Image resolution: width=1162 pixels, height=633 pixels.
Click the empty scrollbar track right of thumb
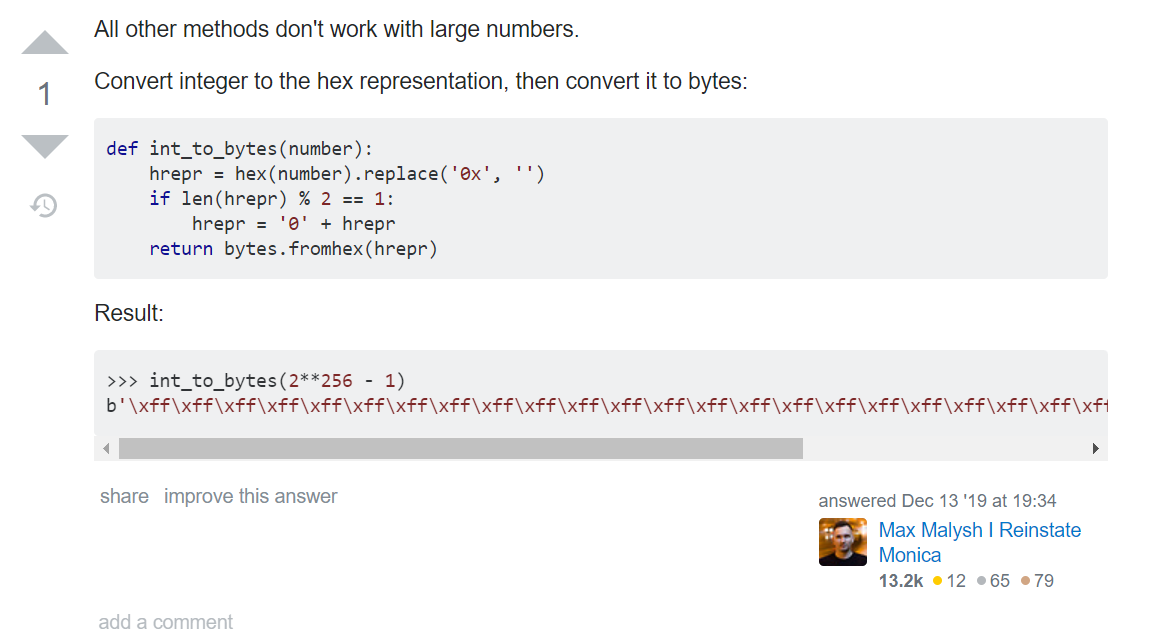(945, 449)
